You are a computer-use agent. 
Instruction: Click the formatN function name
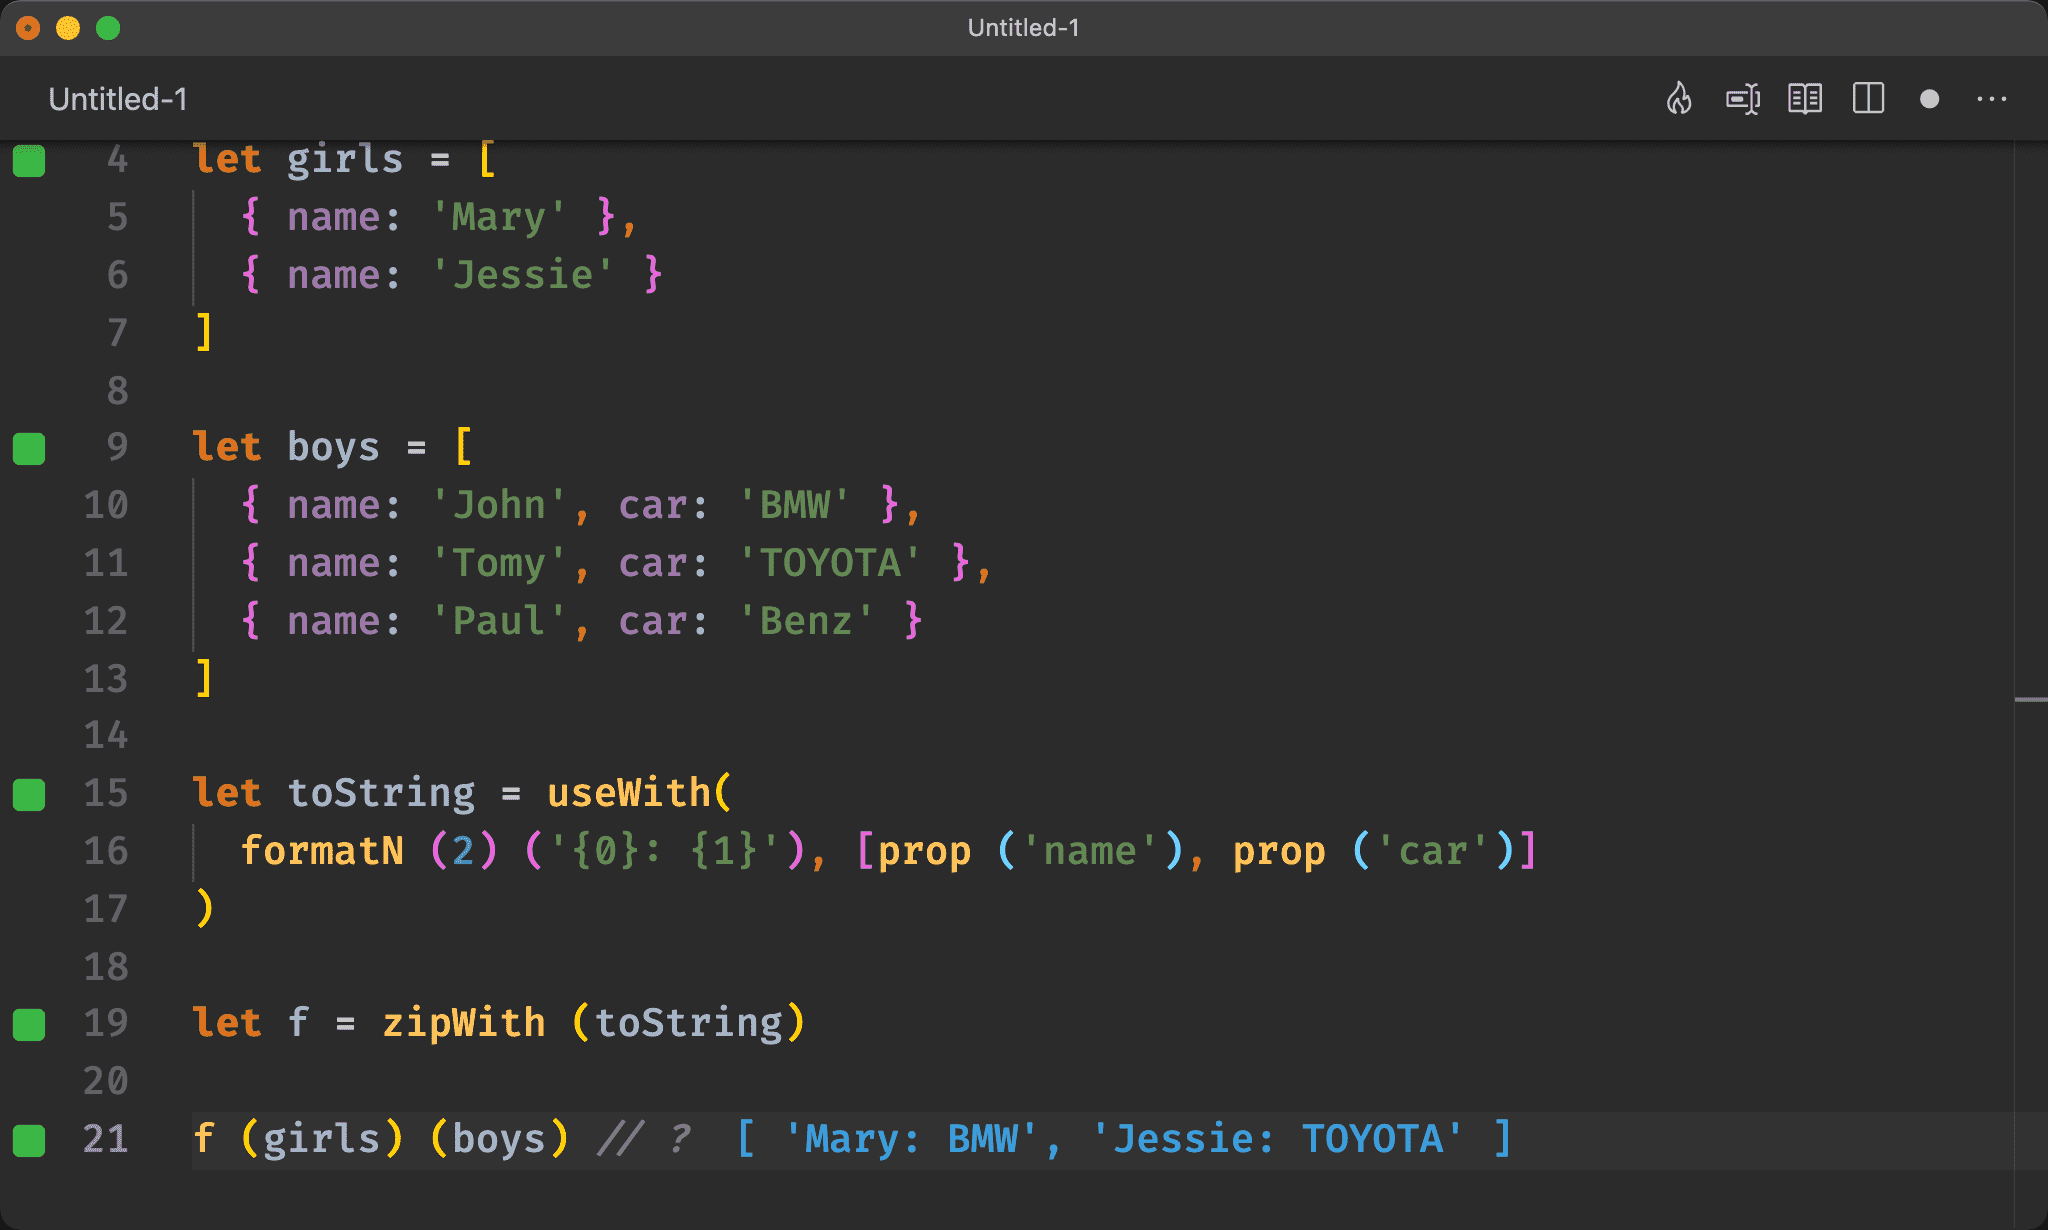click(322, 851)
